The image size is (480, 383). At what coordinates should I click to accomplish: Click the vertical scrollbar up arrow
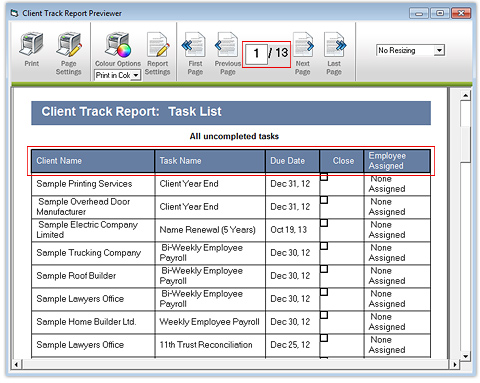[x=465, y=96]
